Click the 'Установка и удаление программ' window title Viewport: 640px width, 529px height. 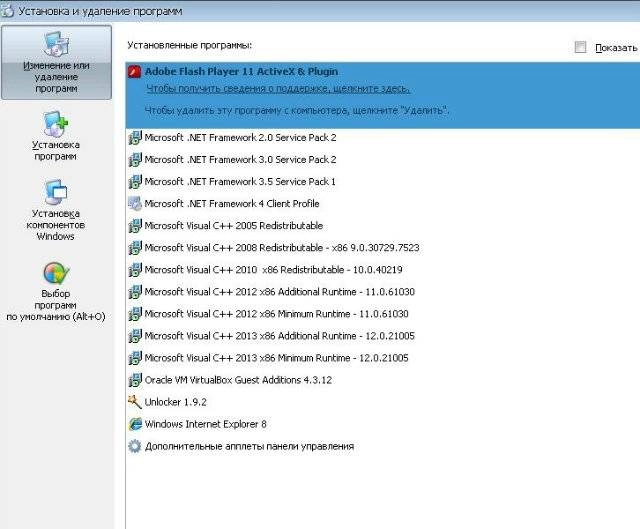100,11
